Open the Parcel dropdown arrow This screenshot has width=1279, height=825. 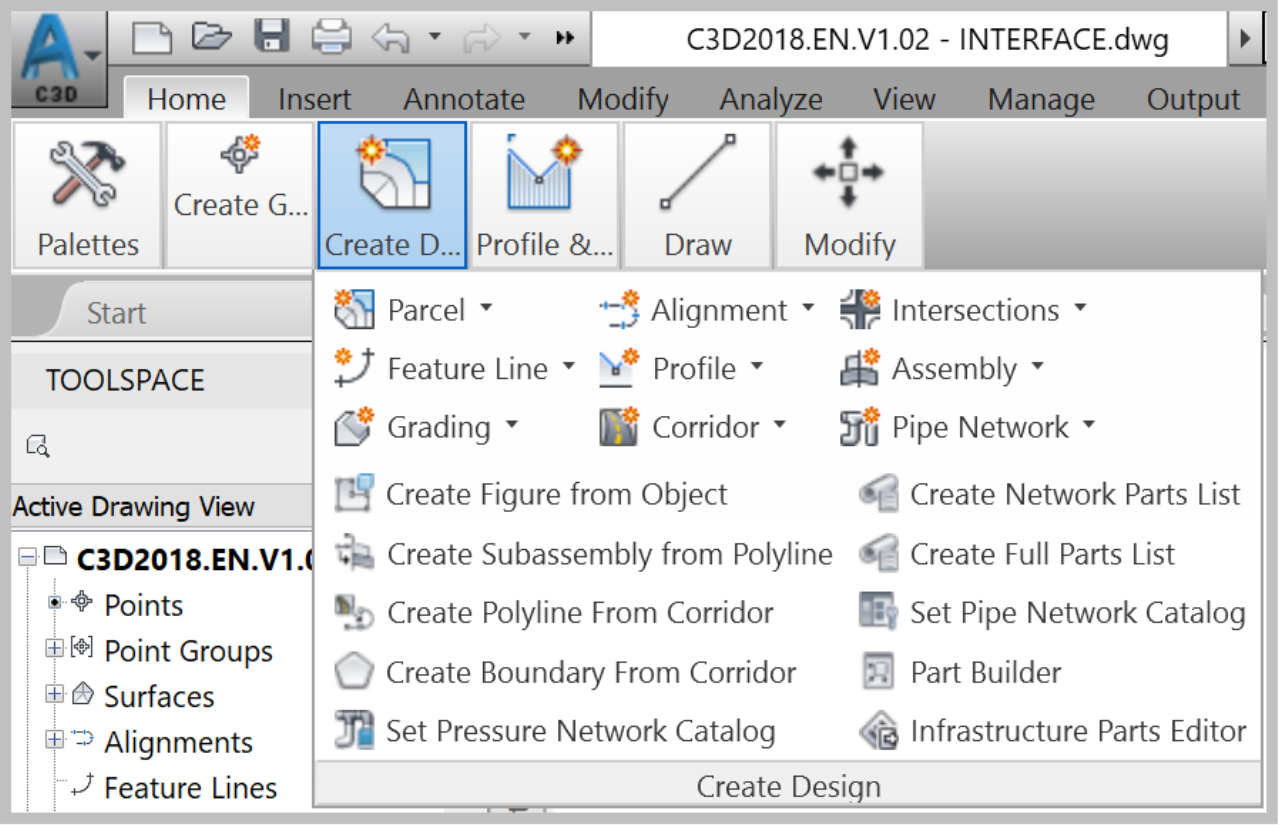(486, 309)
